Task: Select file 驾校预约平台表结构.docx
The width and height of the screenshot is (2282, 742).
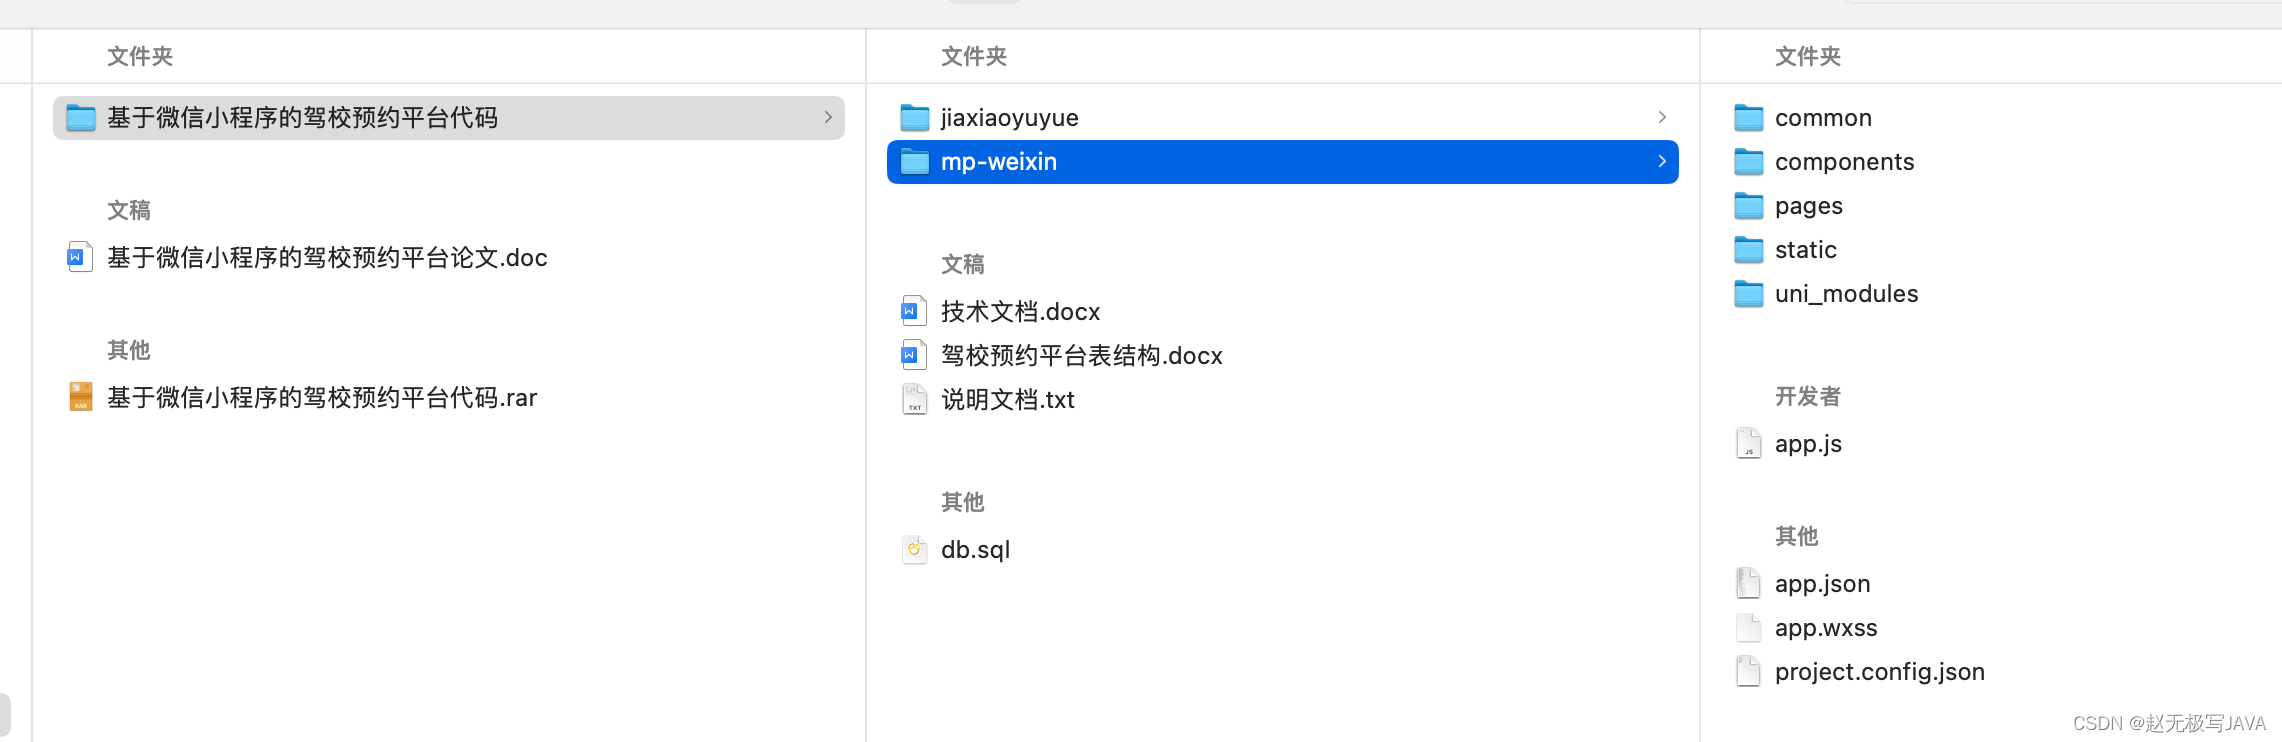Action: tap(1082, 356)
